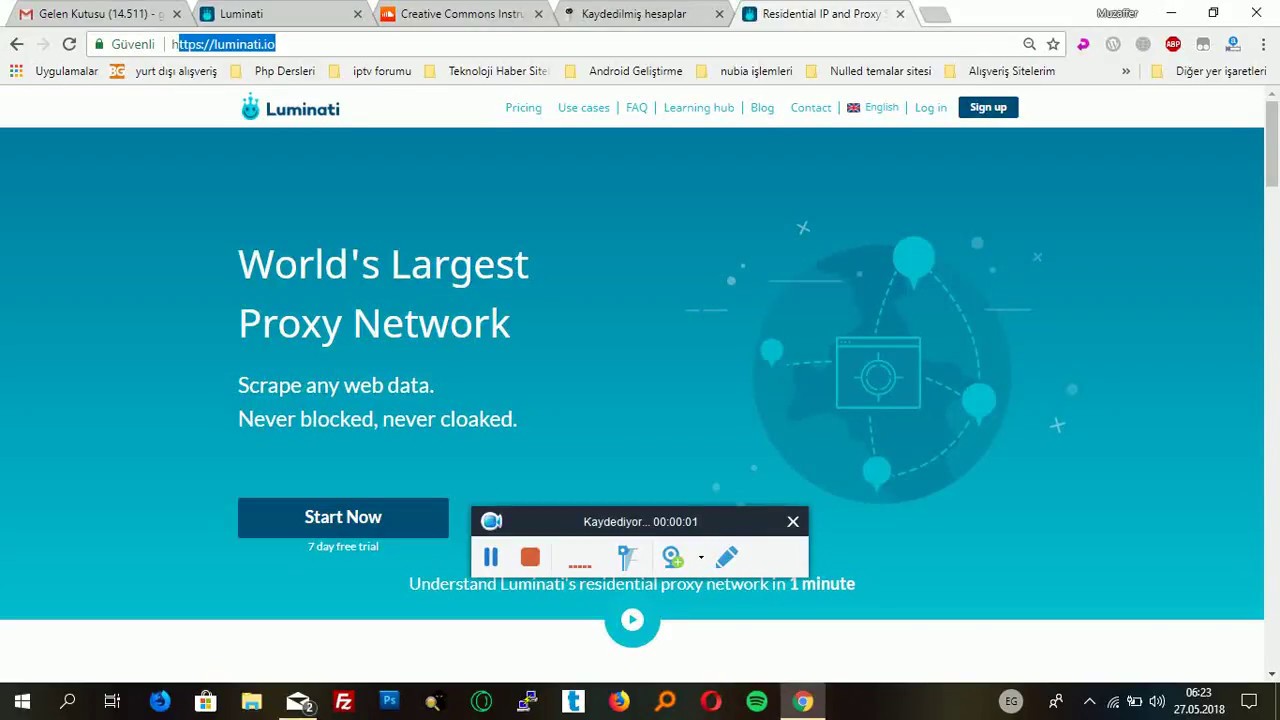This screenshot has width=1280, height=720.
Task: Open FileZilla from the taskbar
Action: (x=343, y=702)
